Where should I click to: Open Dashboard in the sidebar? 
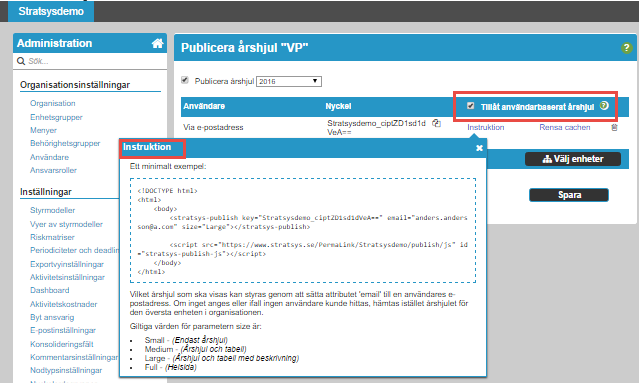pyautogui.click(x=49, y=290)
